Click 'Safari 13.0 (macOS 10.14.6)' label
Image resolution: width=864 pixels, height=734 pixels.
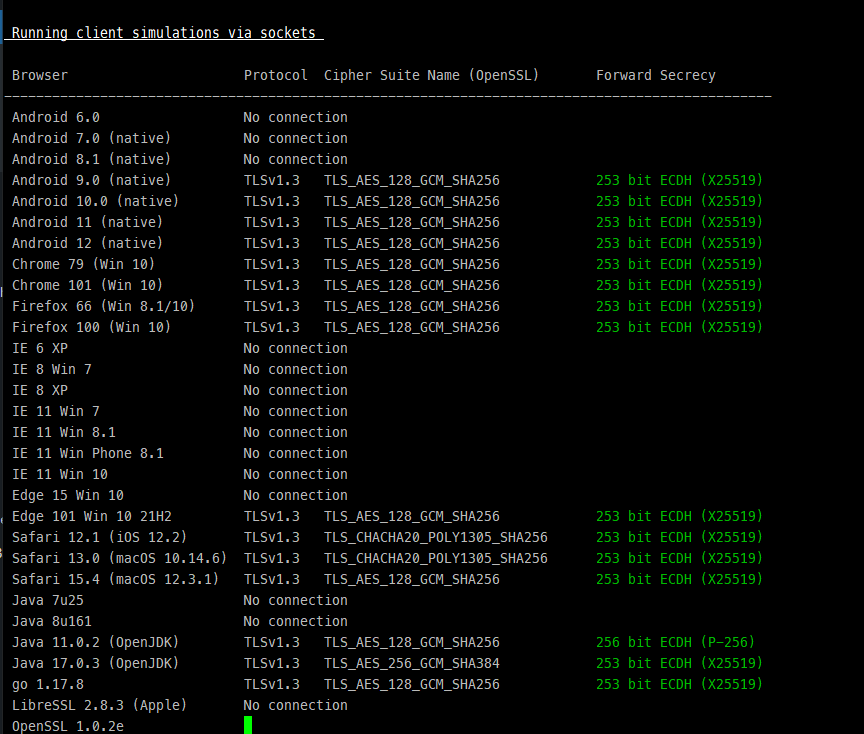coord(120,558)
